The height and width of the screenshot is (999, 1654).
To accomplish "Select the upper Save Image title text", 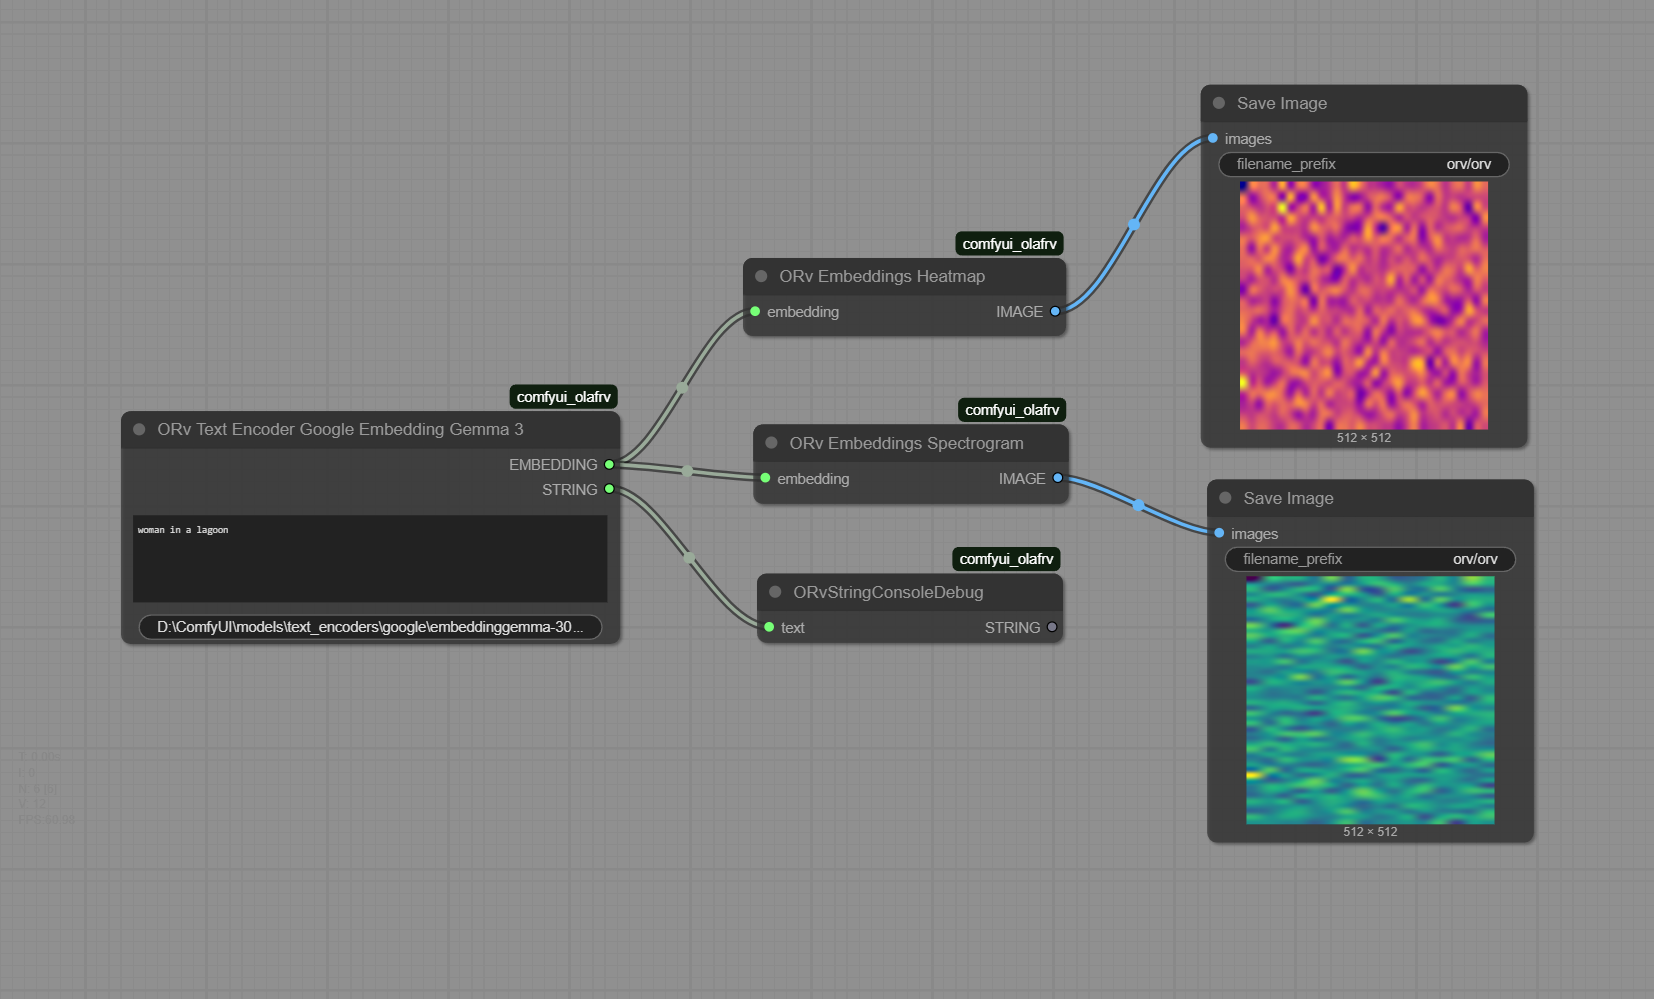I will click(1282, 103).
